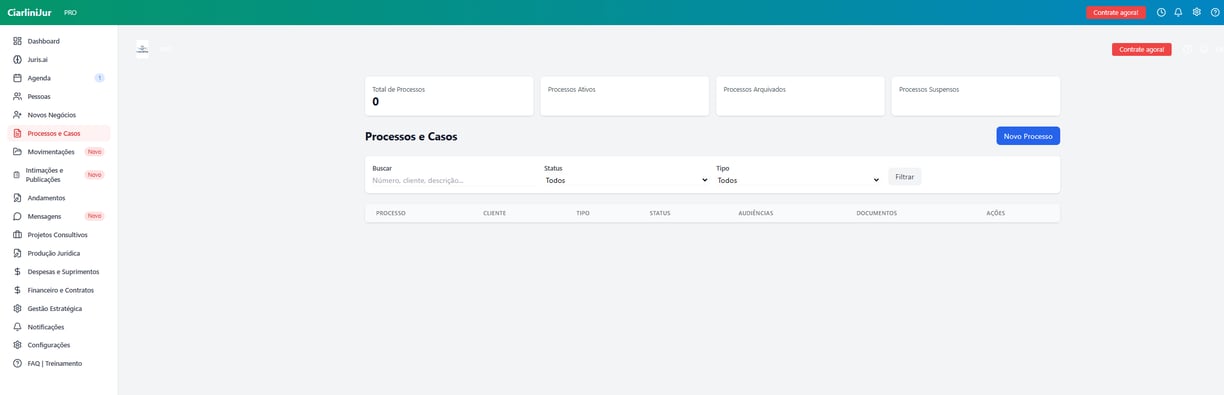
Task: Click the CiarliniJur logo text
Action: coord(29,12)
